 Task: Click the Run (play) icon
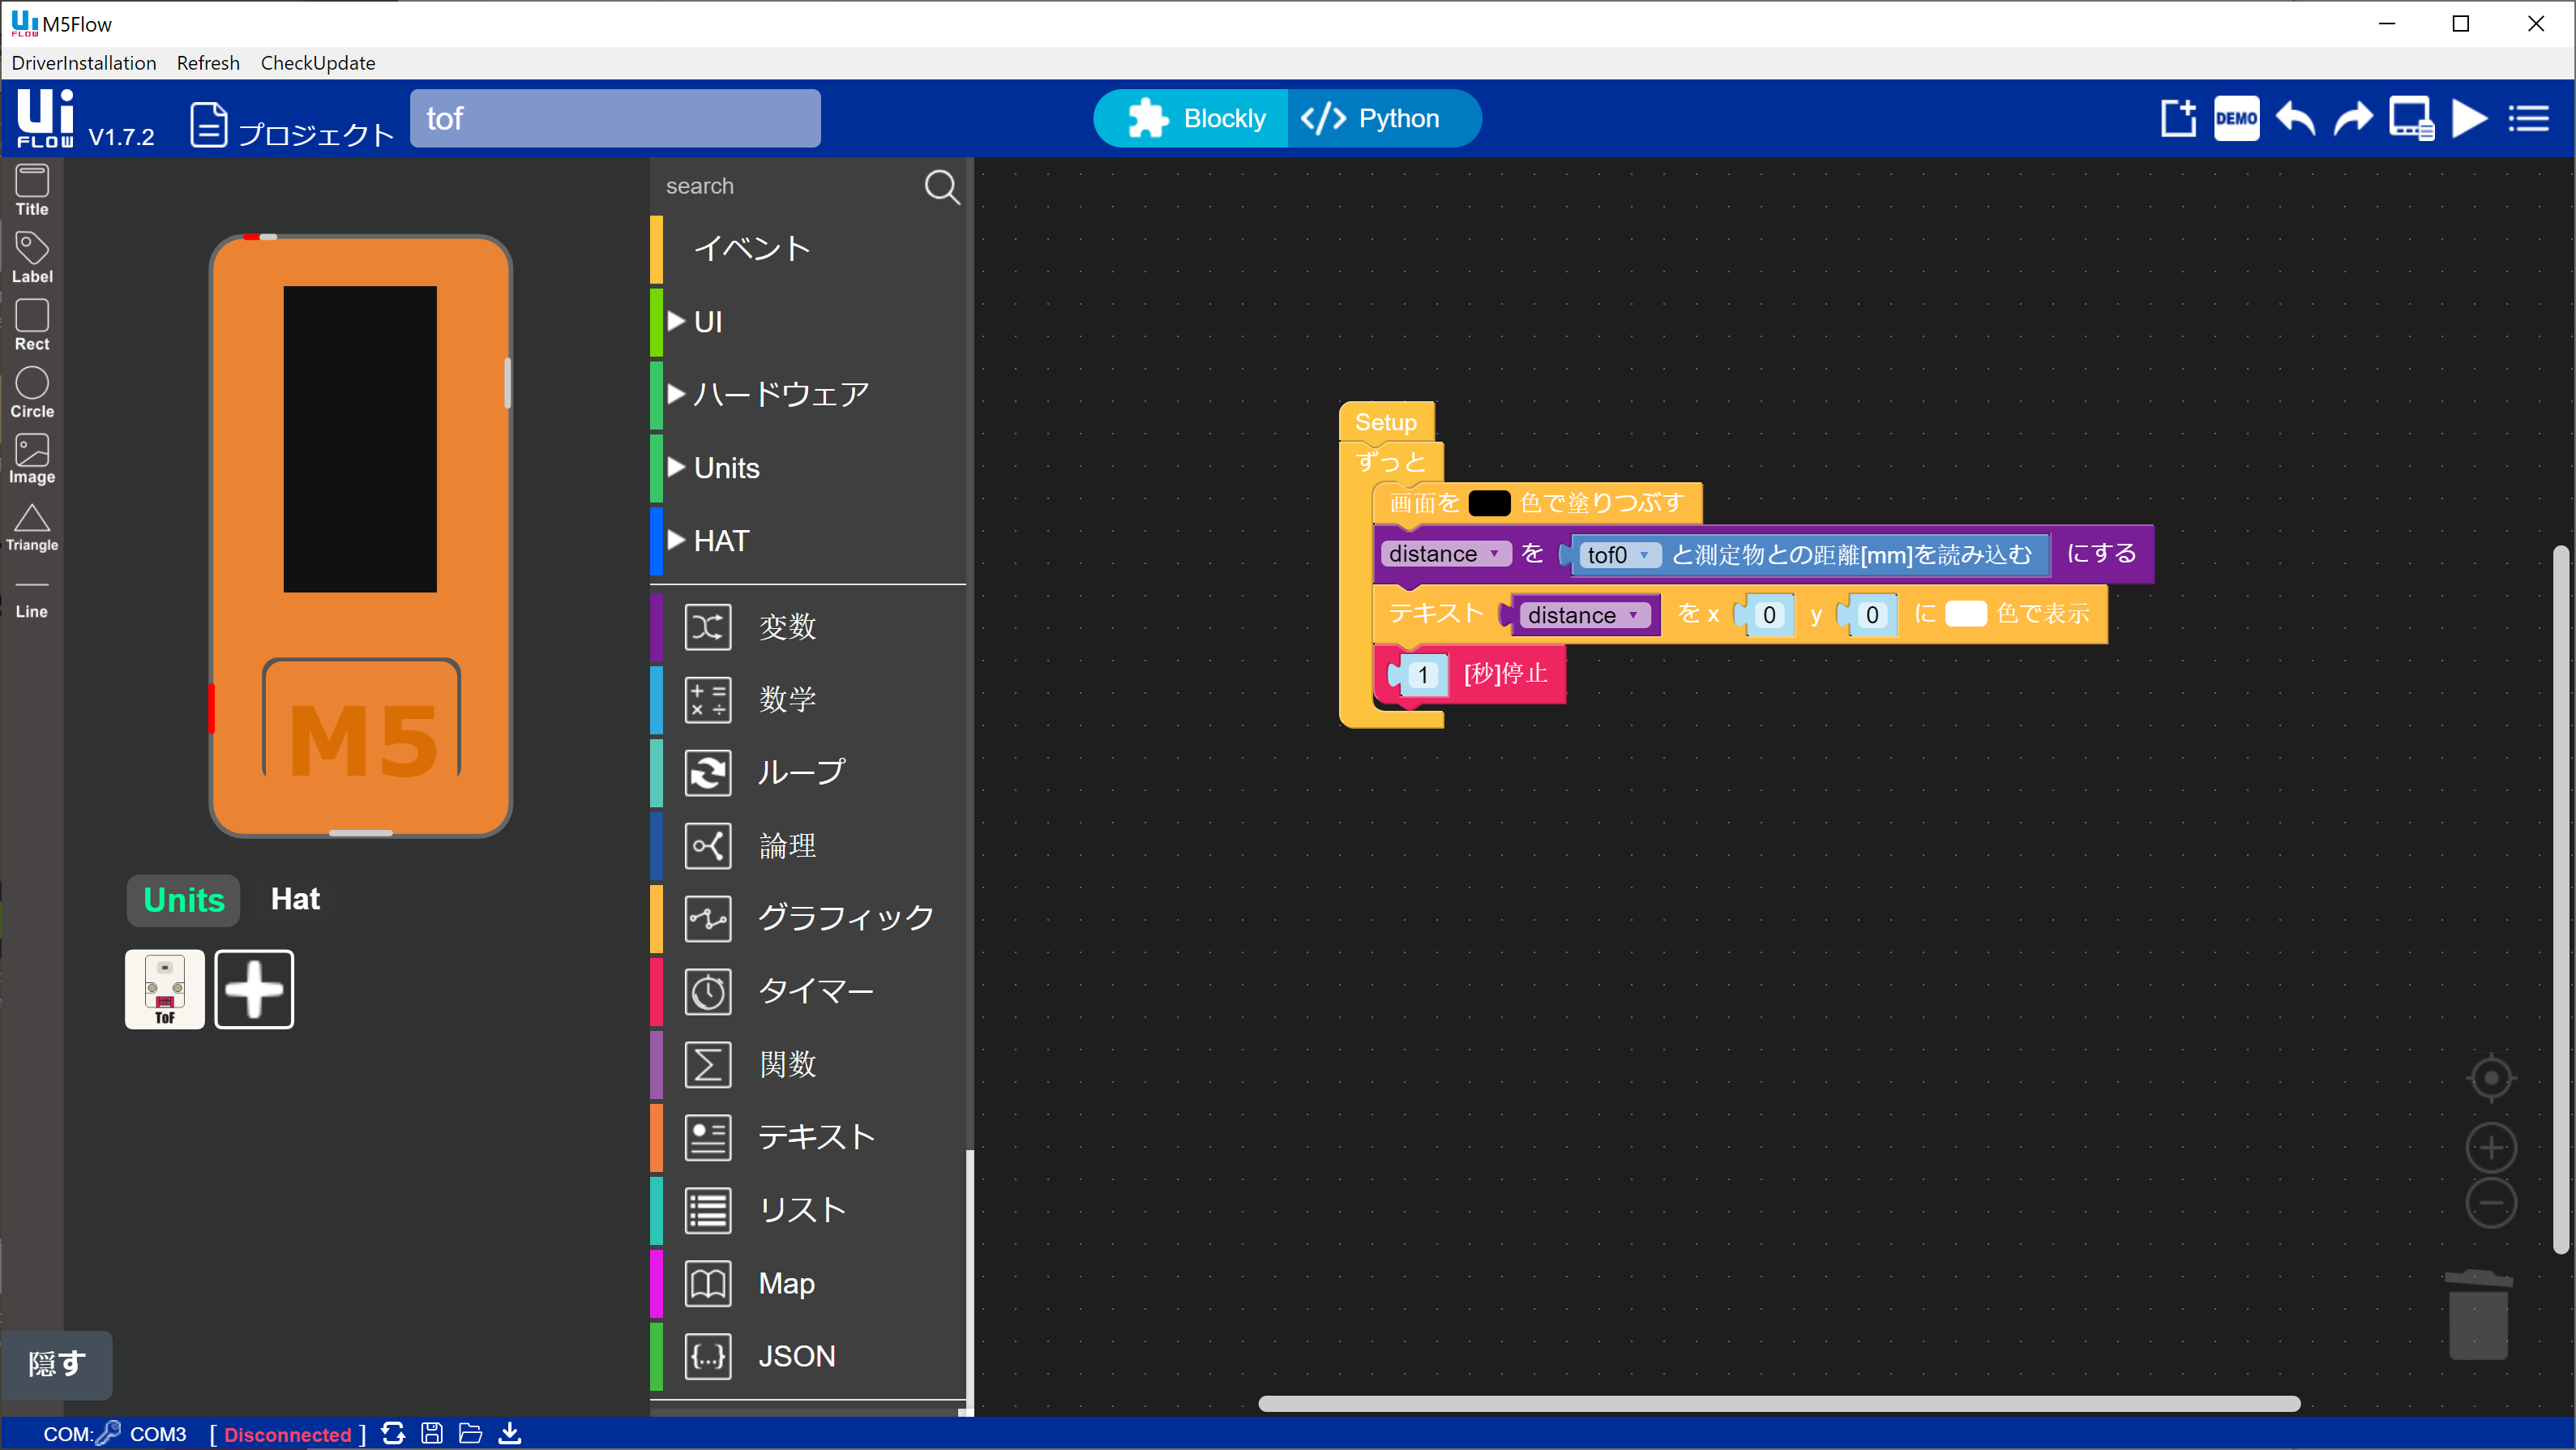(2469, 119)
